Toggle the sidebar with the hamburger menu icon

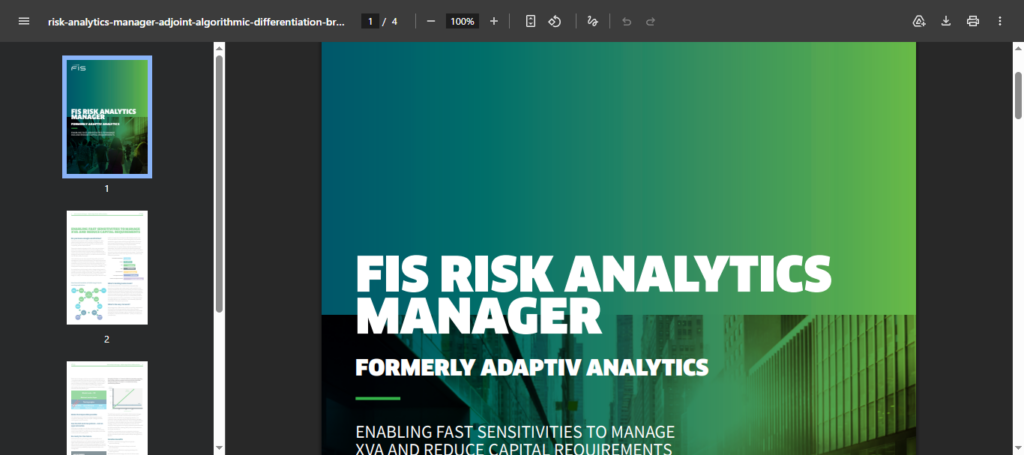pos(24,21)
